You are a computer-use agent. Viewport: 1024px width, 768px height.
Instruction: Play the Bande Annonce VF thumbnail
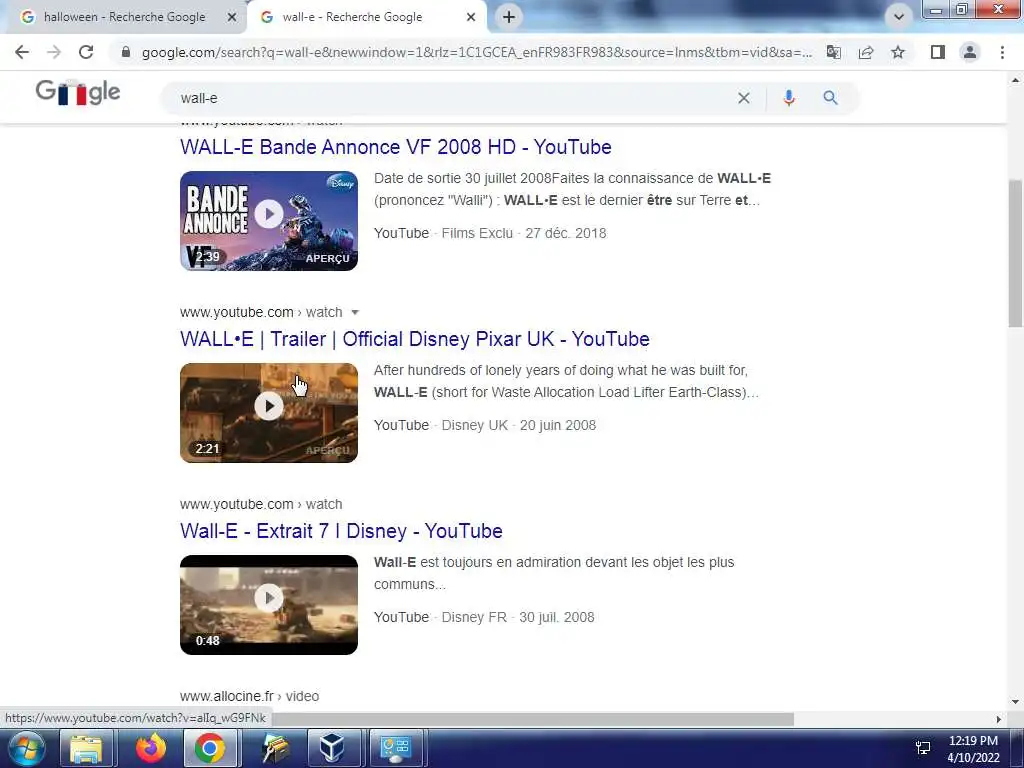(269, 221)
